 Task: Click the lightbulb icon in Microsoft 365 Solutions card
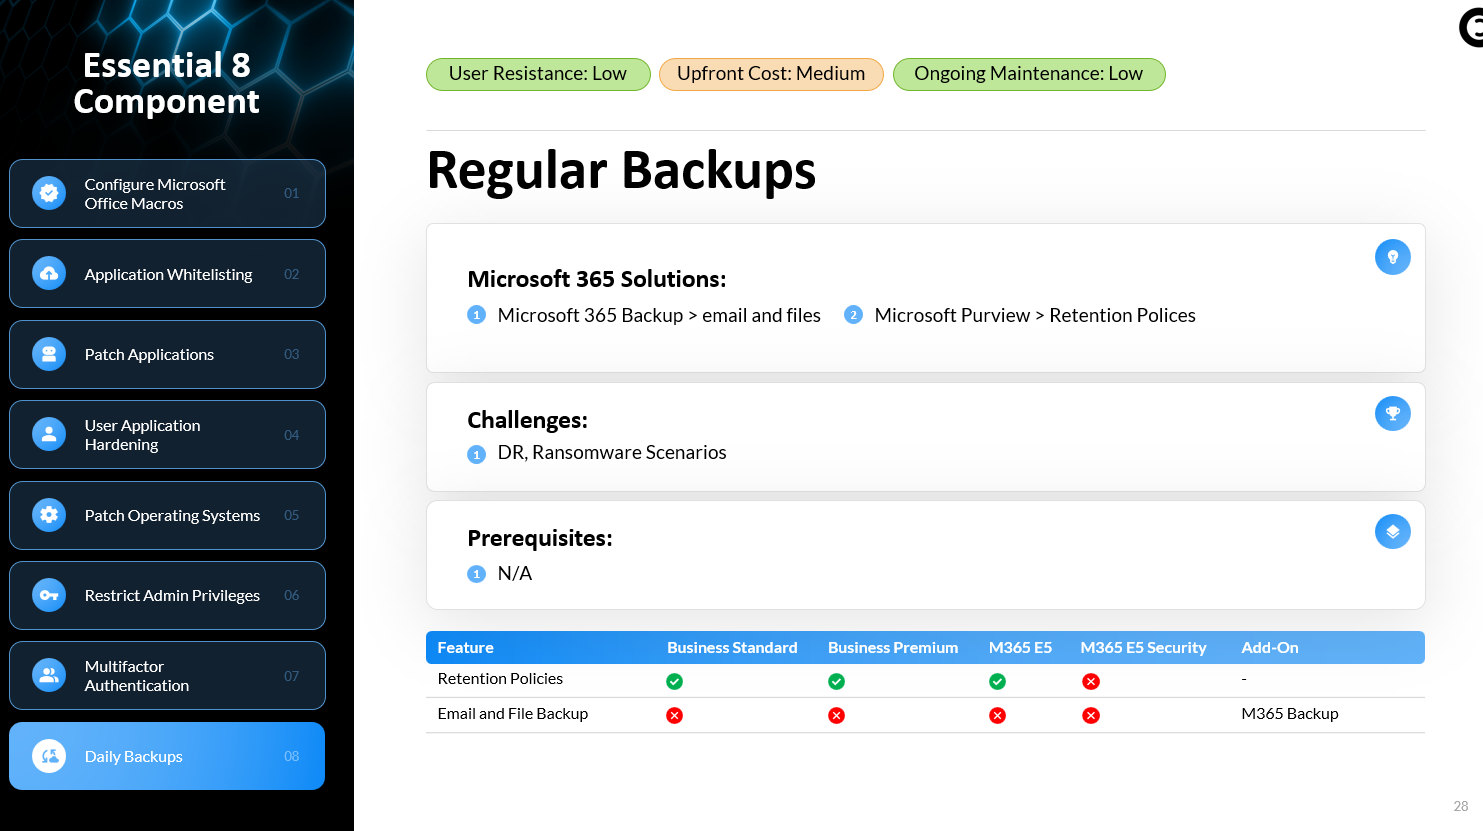(x=1392, y=257)
